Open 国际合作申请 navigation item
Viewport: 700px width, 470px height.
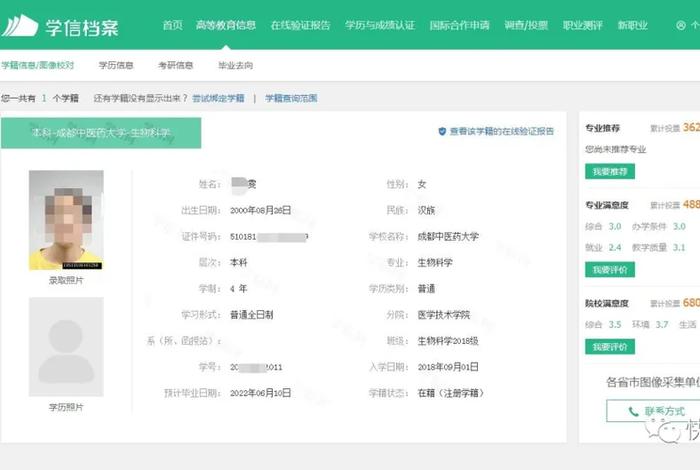pos(459,25)
